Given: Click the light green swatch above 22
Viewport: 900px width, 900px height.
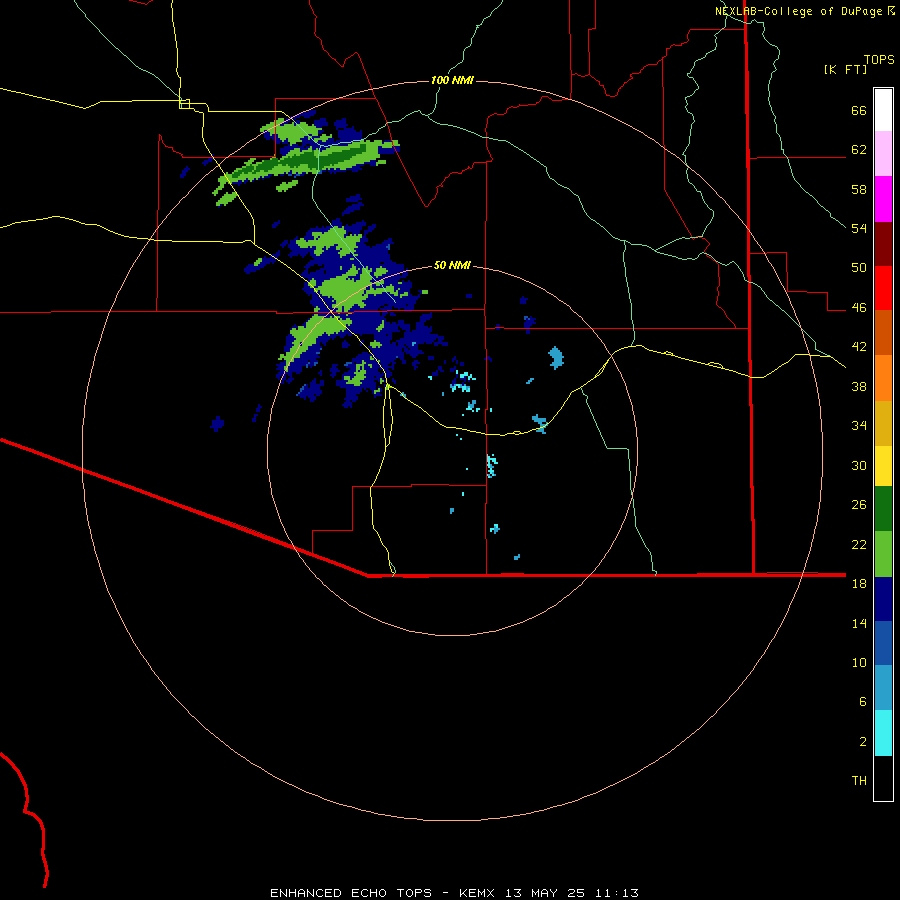Looking at the screenshot, I should tap(883, 554).
